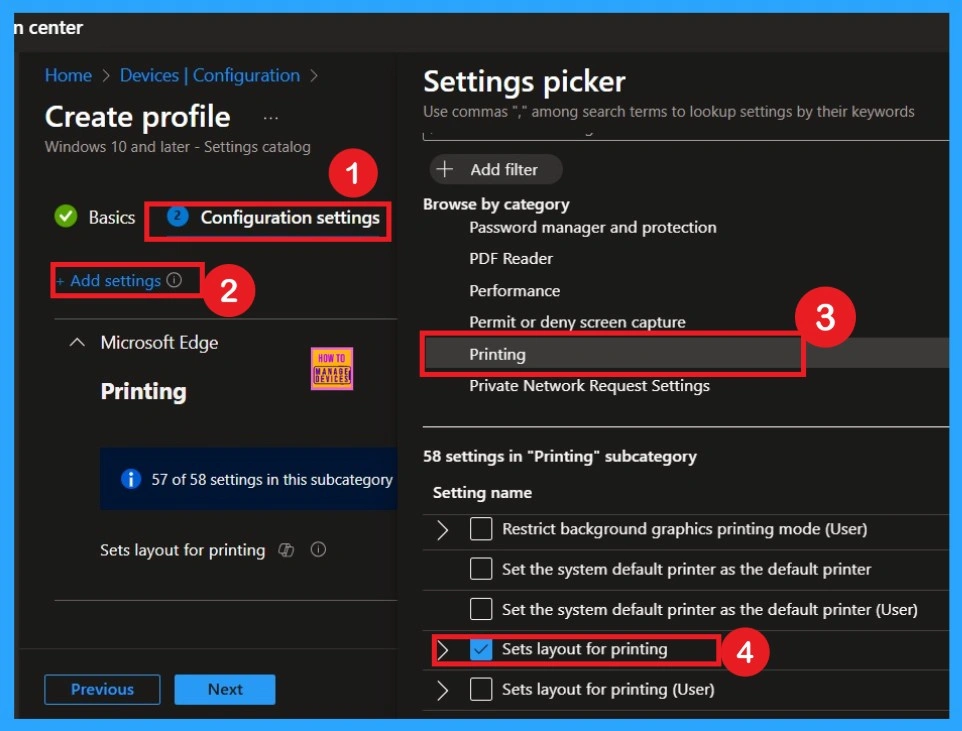Click the info icon next to Sets layout for printing

(318, 549)
